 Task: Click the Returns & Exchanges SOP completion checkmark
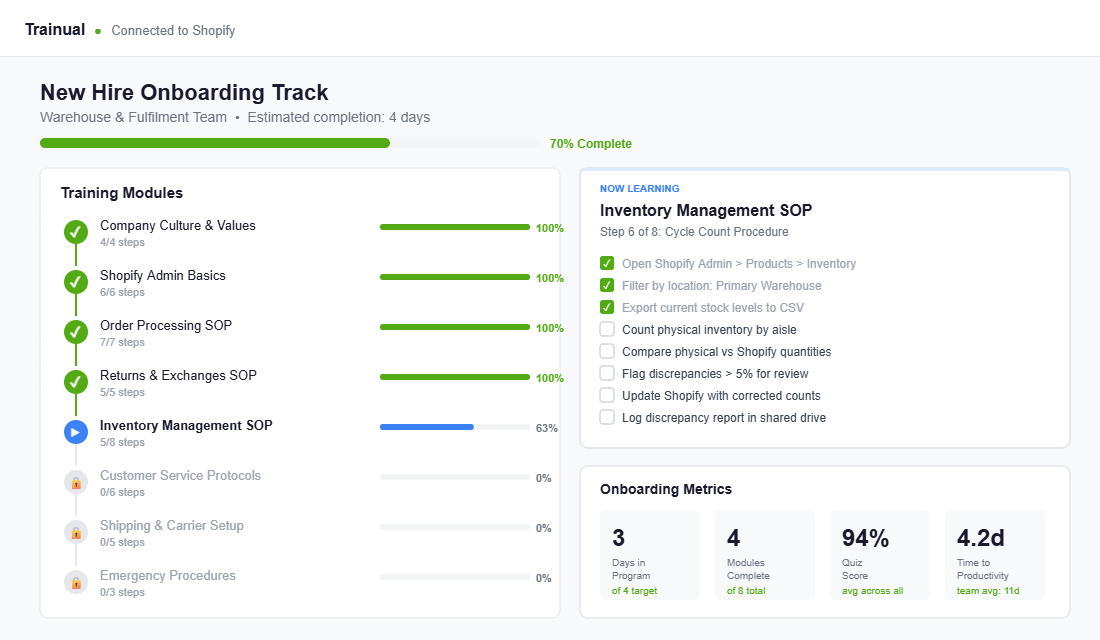76,382
